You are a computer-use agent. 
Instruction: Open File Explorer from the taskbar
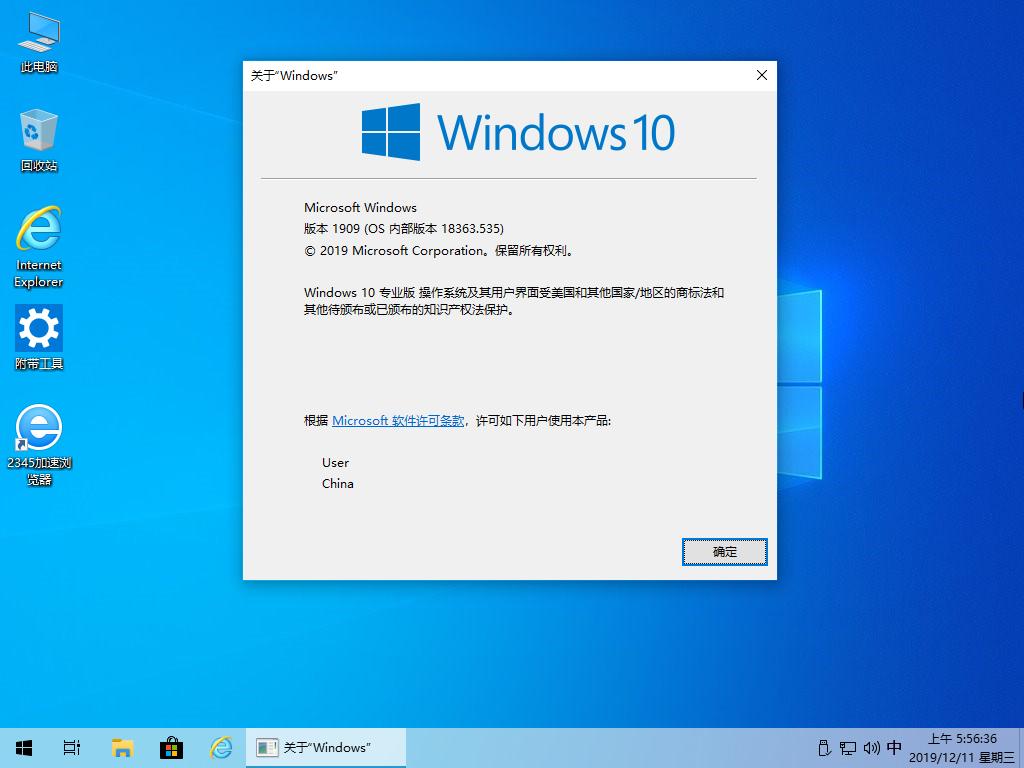[122, 748]
